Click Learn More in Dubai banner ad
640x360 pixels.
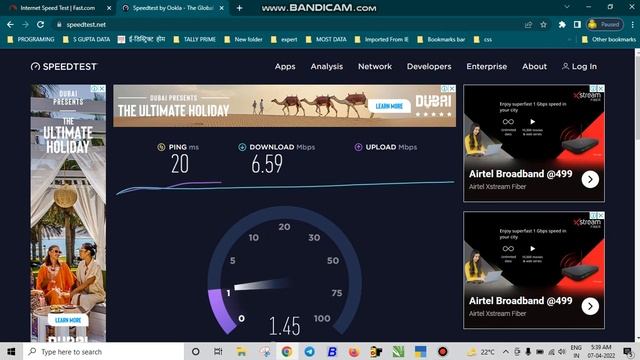tap(389, 106)
